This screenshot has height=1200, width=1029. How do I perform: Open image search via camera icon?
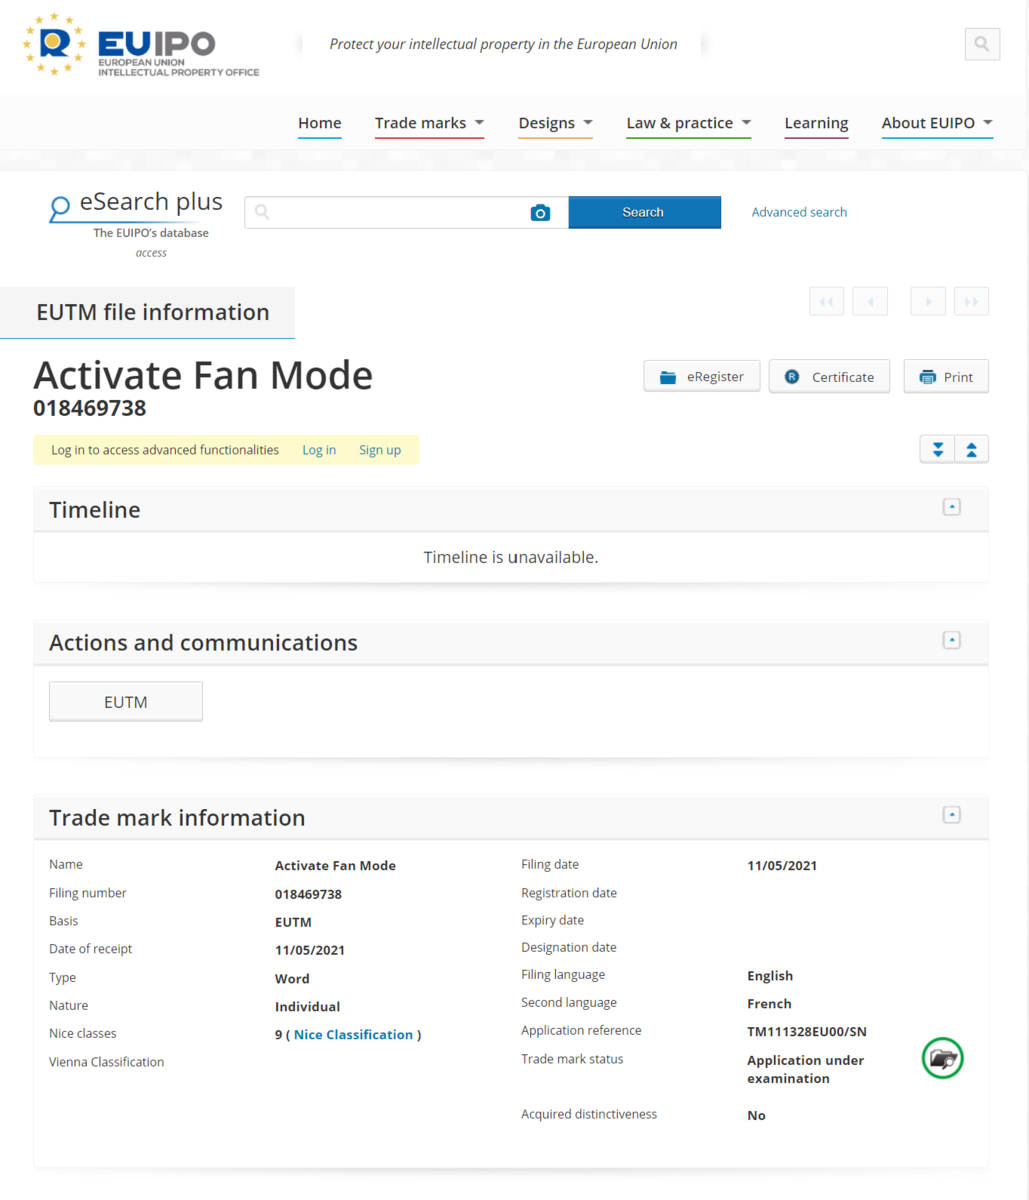[540, 212]
